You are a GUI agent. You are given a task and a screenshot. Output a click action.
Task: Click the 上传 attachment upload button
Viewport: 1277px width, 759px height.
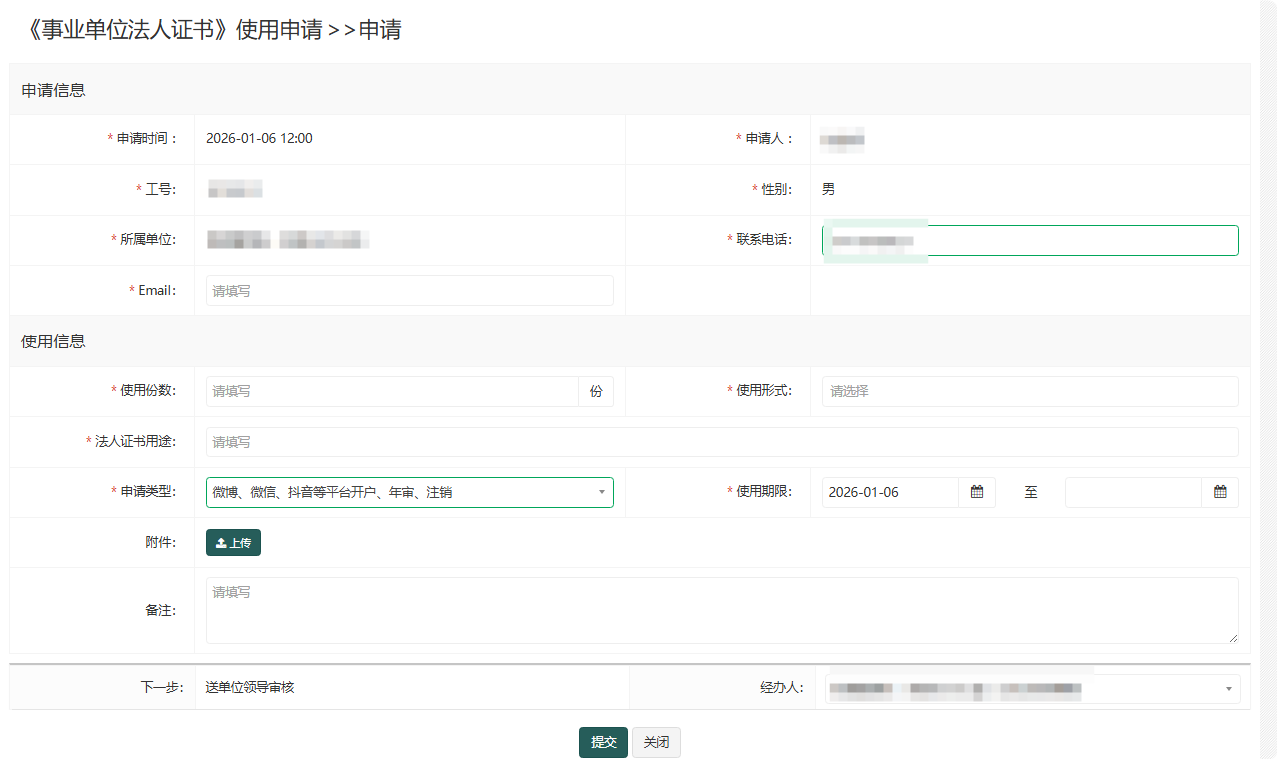pyautogui.click(x=233, y=542)
